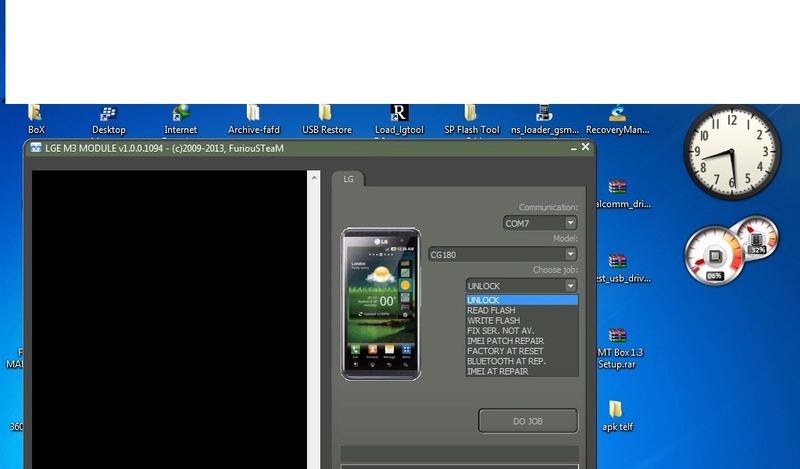Close the LGE M3 MODULE window
The width and height of the screenshot is (800, 469).
(x=586, y=147)
